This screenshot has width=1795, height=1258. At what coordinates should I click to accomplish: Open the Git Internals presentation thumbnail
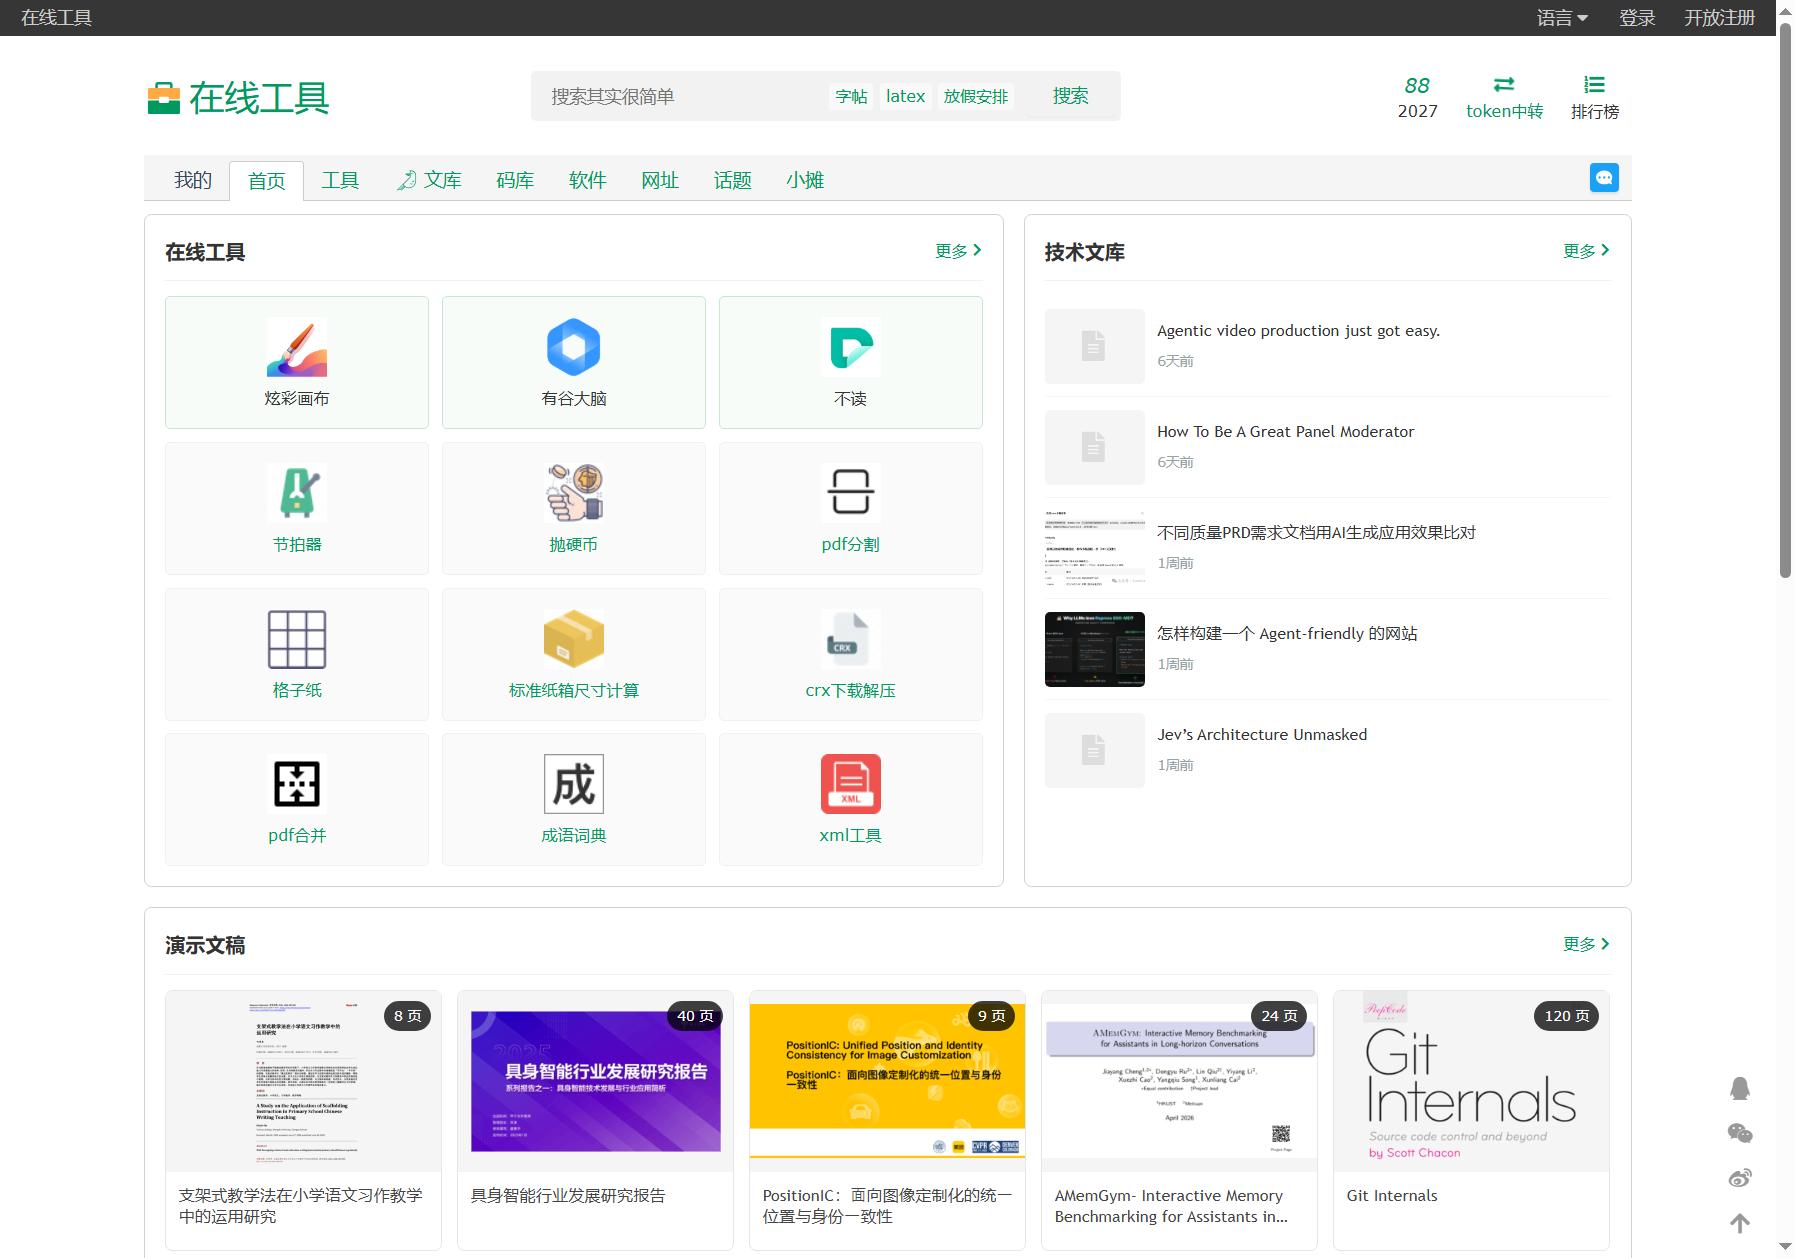click(1471, 1081)
